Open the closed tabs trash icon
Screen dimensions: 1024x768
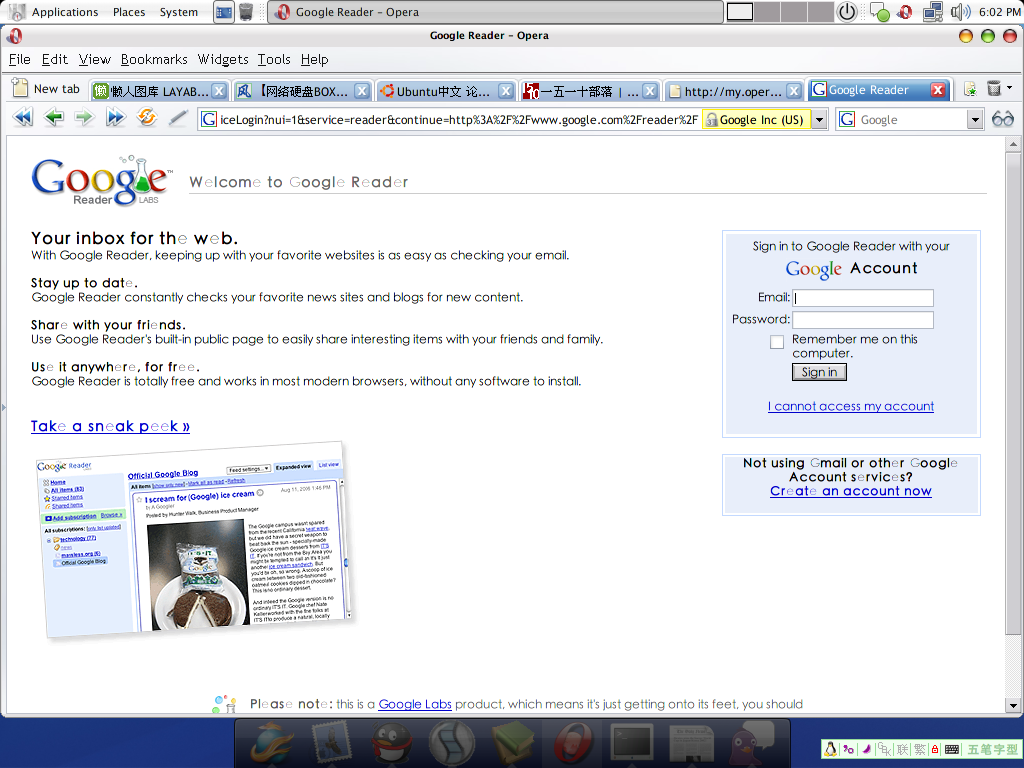(993, 89)
